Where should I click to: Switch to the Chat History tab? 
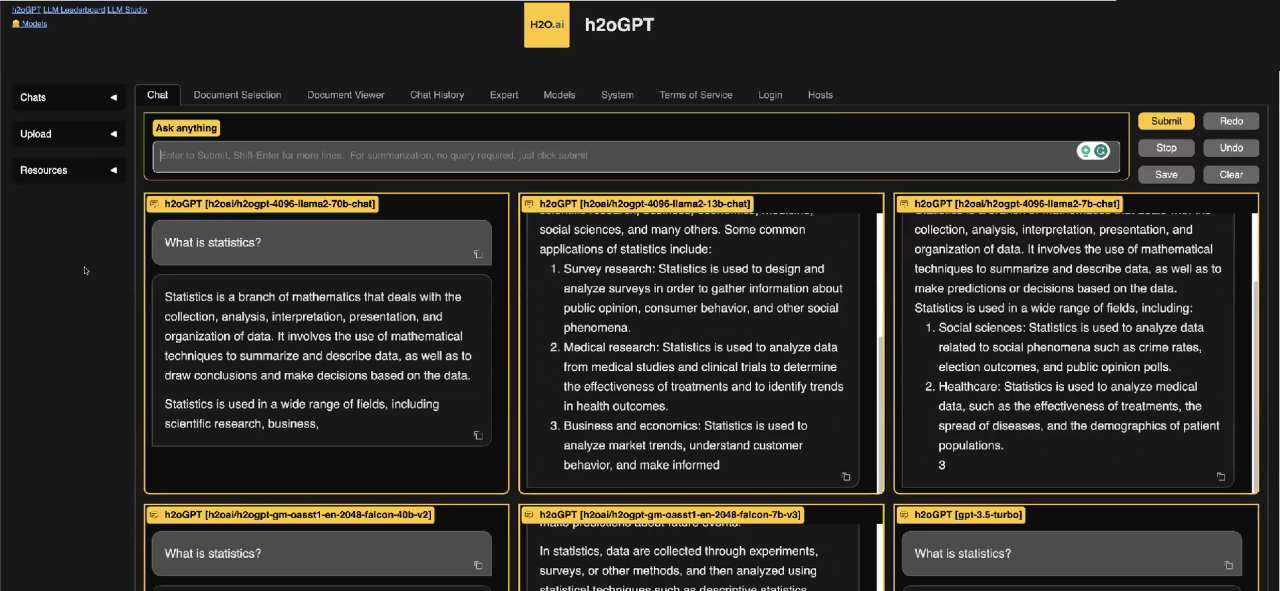437,95
